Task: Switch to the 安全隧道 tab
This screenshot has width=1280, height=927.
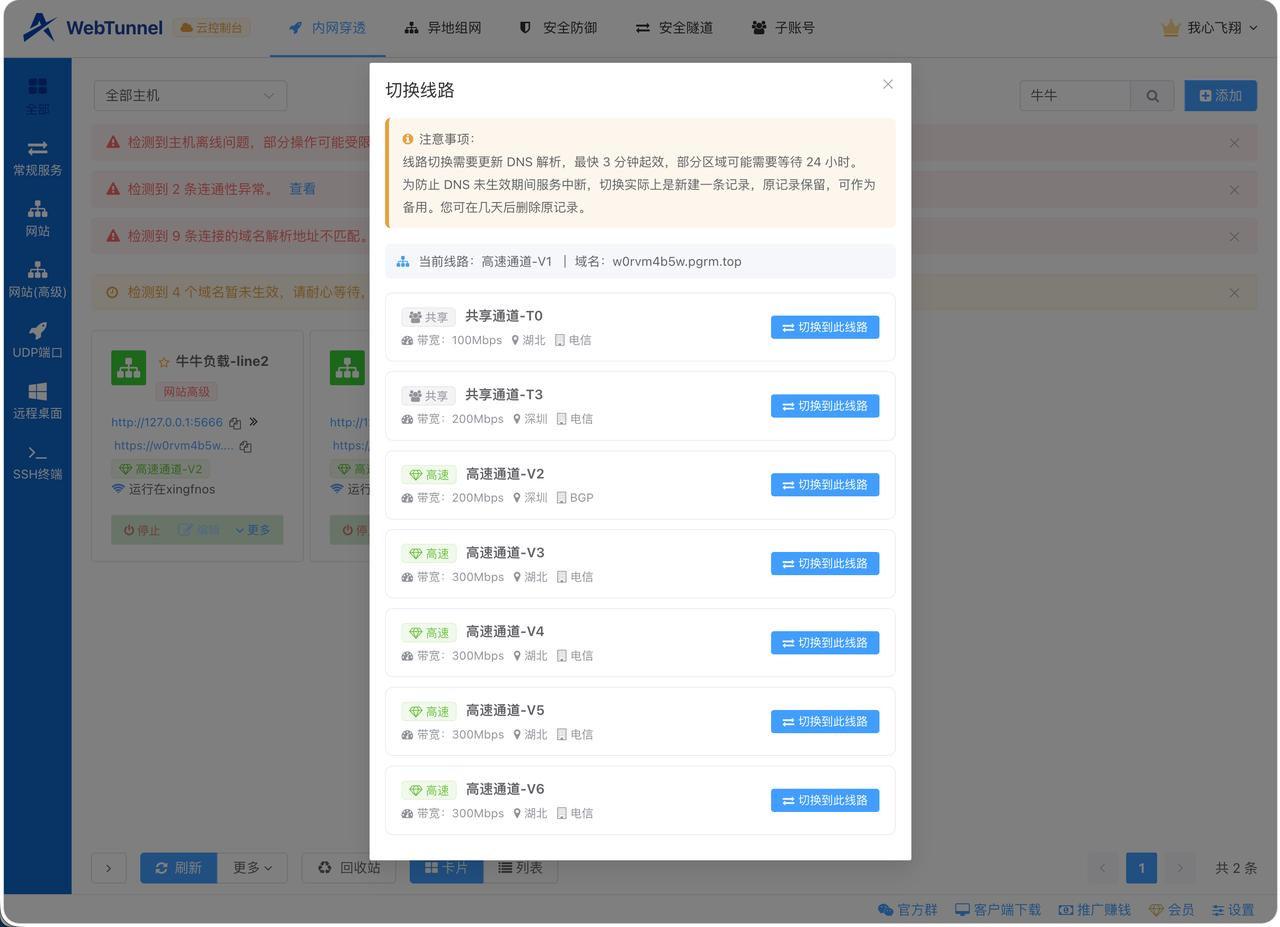Action: (x=674, y=28)
